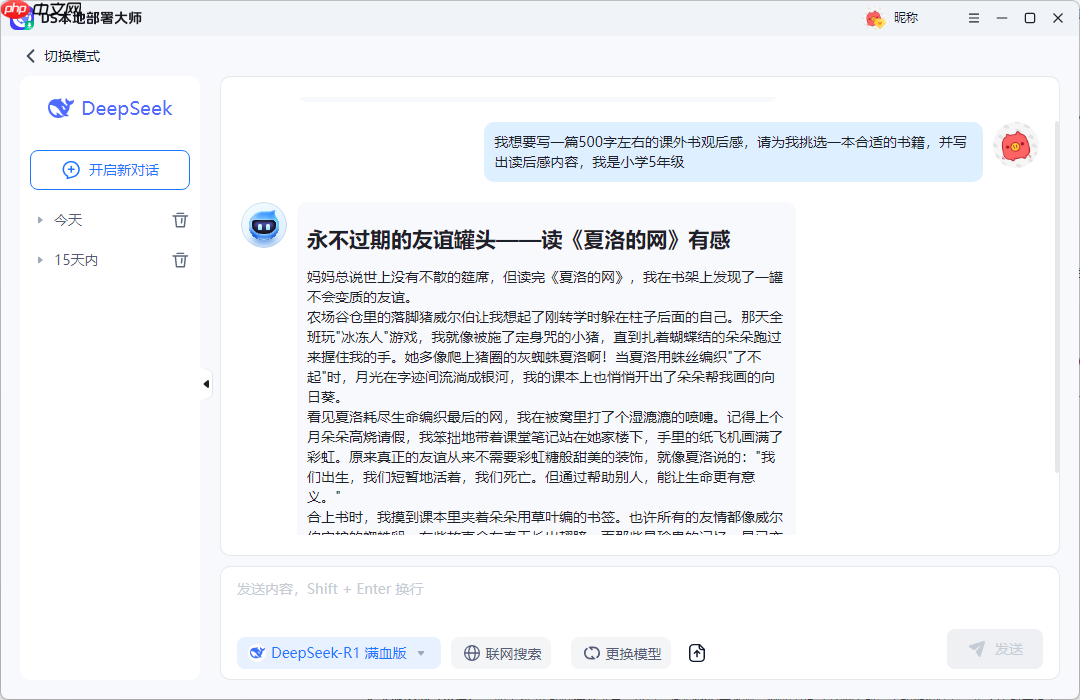Expand the 15天内 conversation group
The height and width of the screenshot is (700, 1080).
coord(40,260)
